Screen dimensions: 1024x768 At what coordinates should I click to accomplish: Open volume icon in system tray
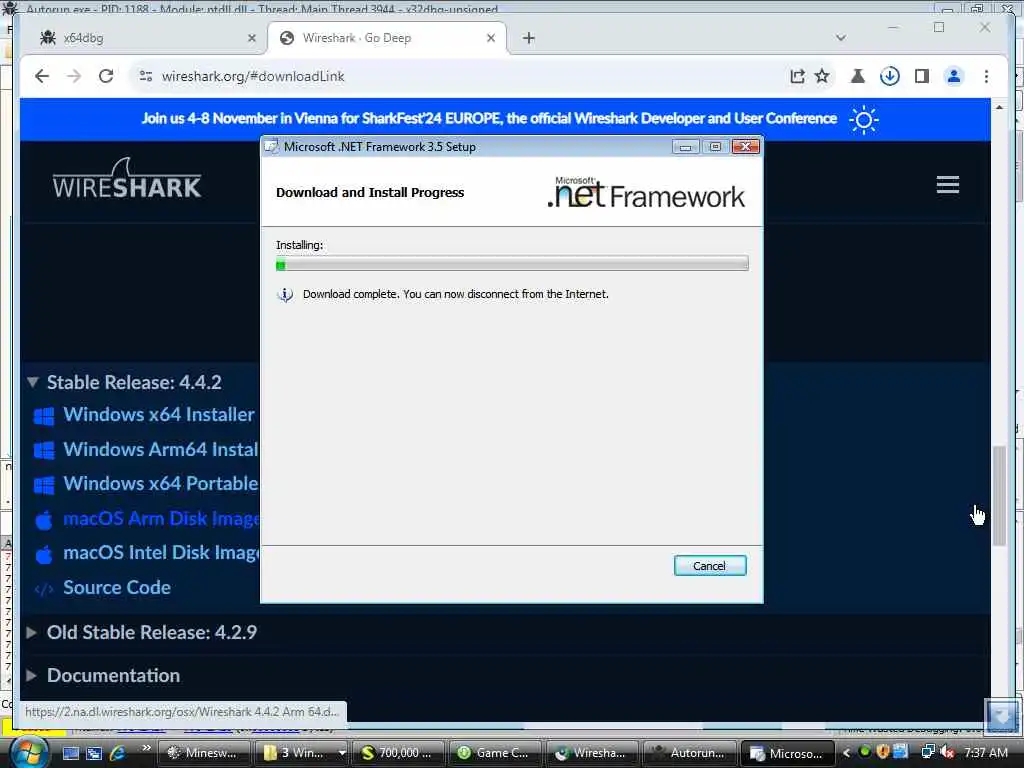[x=947, y=753]
